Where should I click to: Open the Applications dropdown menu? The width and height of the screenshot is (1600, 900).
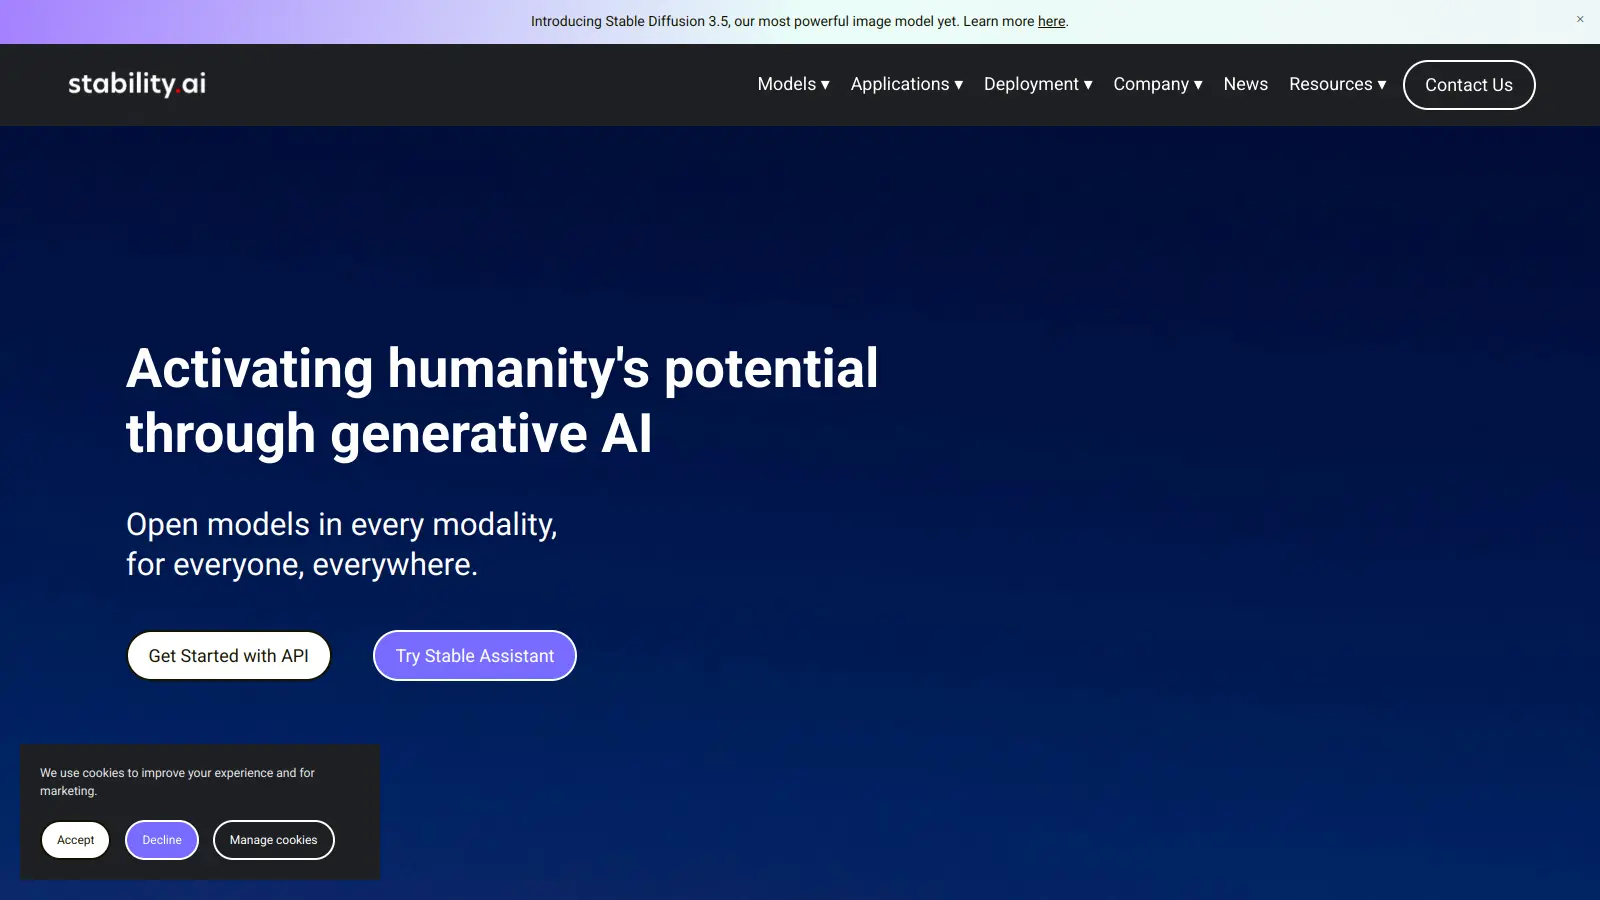[x=900, y=84]
